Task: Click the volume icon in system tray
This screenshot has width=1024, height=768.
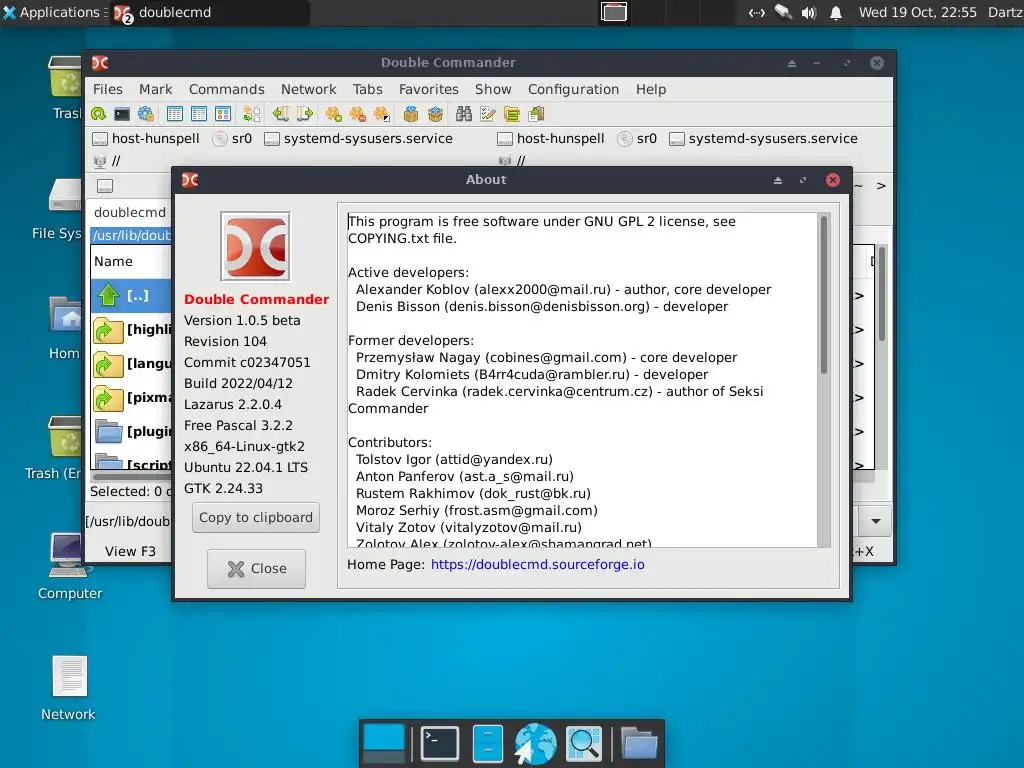Action: tap(808, 13)
